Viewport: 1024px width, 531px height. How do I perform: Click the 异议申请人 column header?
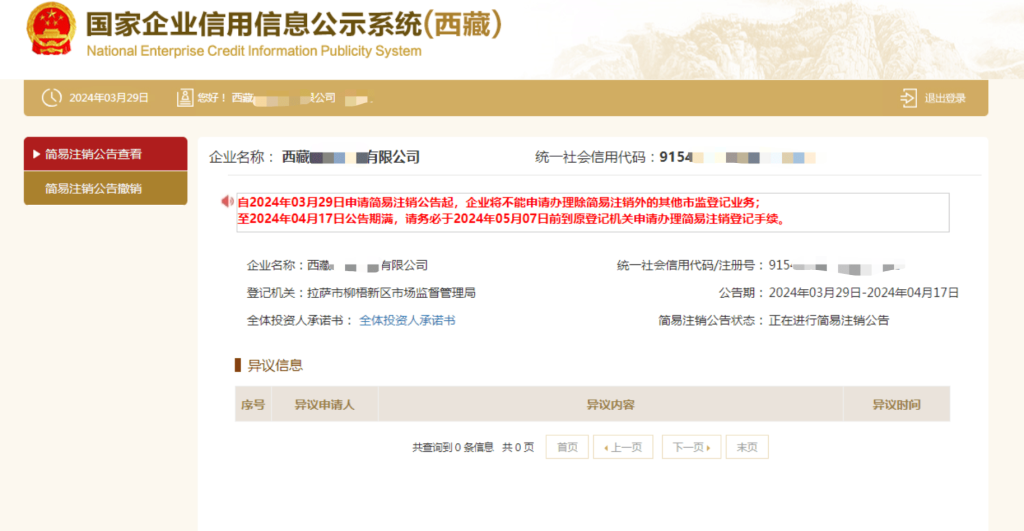click(x=324, y=405)
